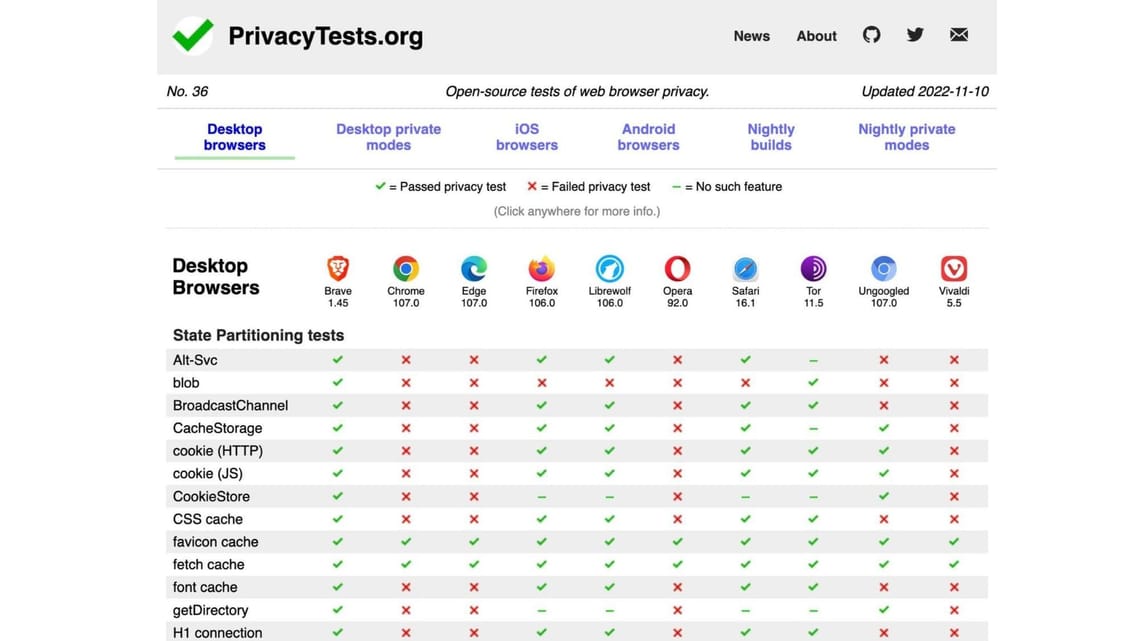Select the Edge browser icon
Image resolution: width=1140 pixels, height=641 pixels.
pos(473,268)
